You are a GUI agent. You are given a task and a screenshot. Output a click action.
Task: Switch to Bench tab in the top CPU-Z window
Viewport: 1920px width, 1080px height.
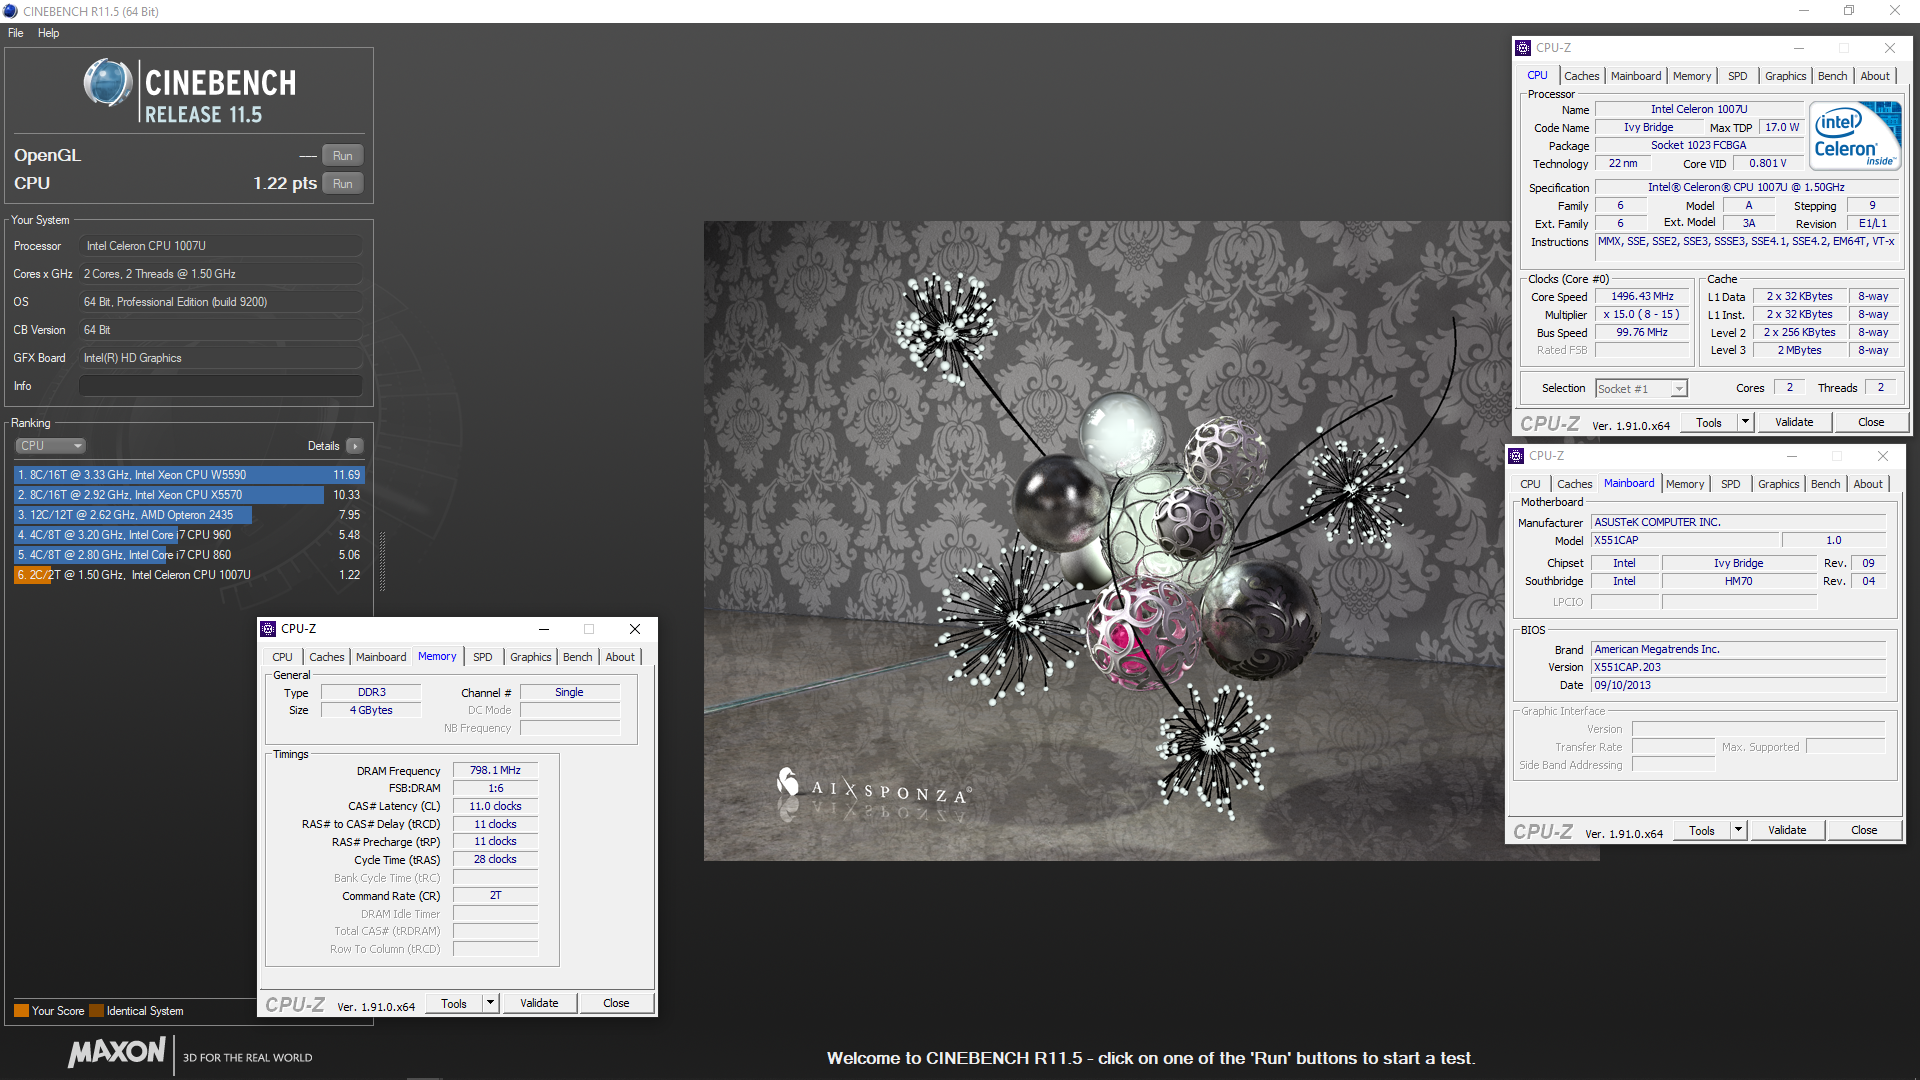tap(1833, 76)
